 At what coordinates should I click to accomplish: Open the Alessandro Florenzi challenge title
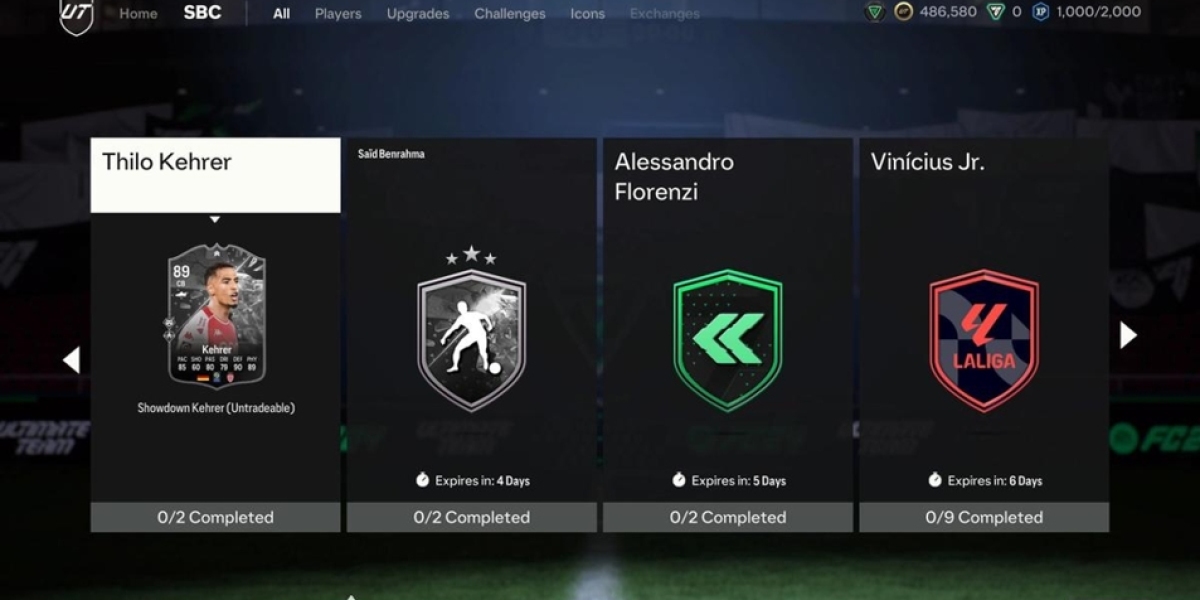[674, 177]
